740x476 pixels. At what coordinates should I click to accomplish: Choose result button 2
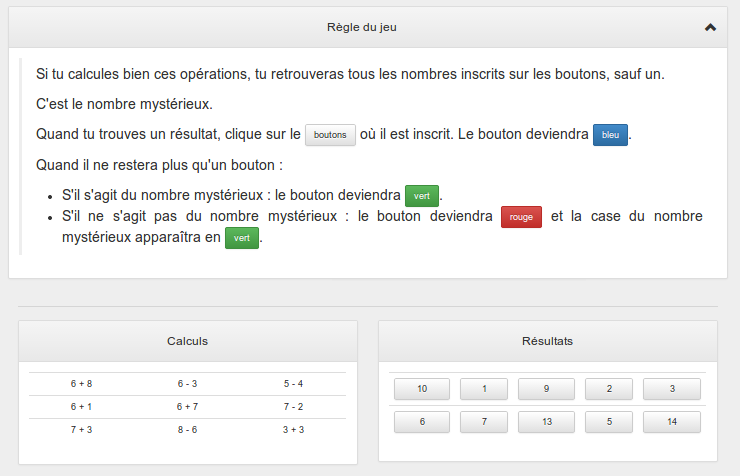(609, 389)
